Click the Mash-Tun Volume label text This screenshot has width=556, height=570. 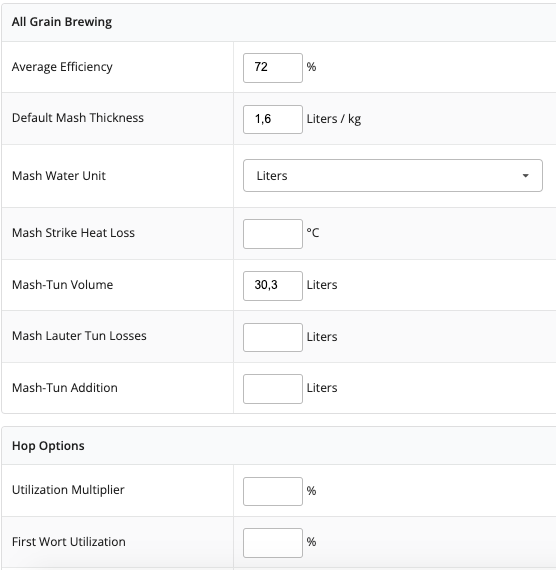pos(62,285)
